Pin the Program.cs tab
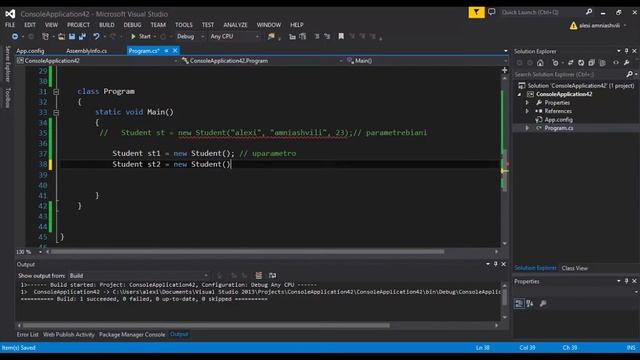The image size is (640, 360). tap(166, 51)
